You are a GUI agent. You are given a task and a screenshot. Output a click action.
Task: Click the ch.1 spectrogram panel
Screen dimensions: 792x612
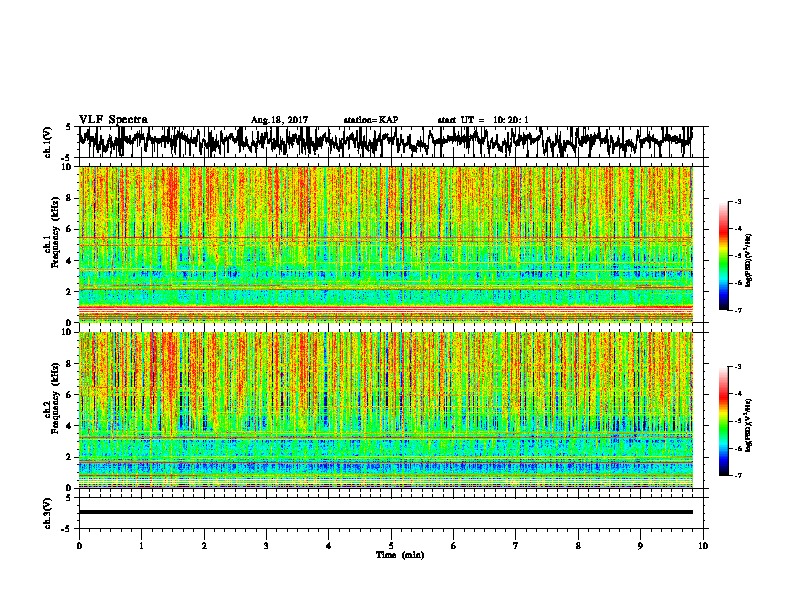(385, 244)
